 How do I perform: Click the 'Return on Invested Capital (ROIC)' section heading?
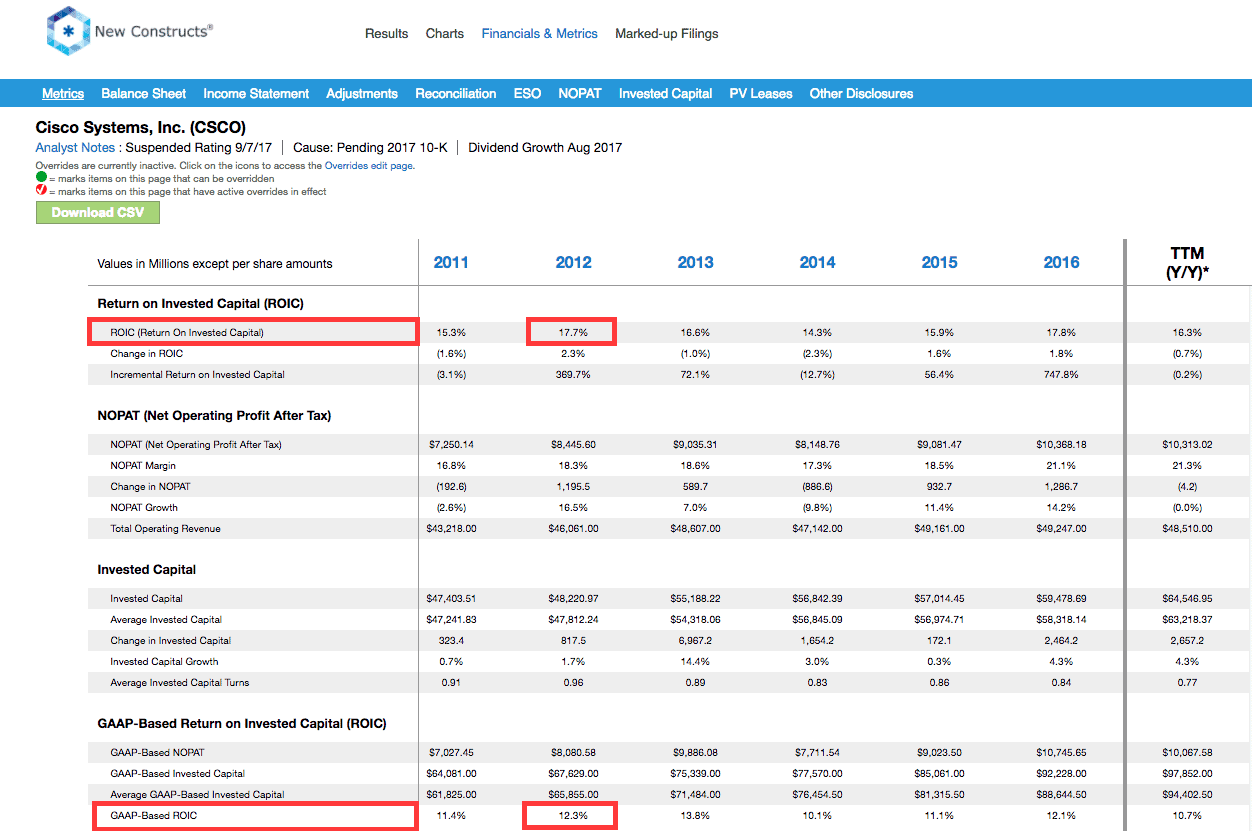pyautogui.click(x=200, y=304)
